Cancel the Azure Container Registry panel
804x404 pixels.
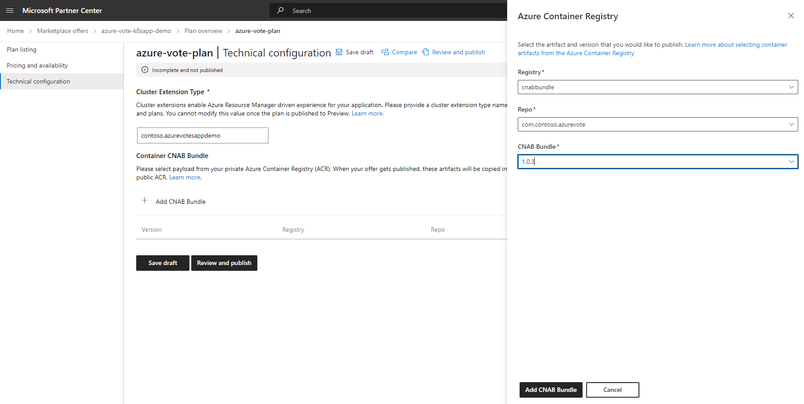(x=612, y=389)
